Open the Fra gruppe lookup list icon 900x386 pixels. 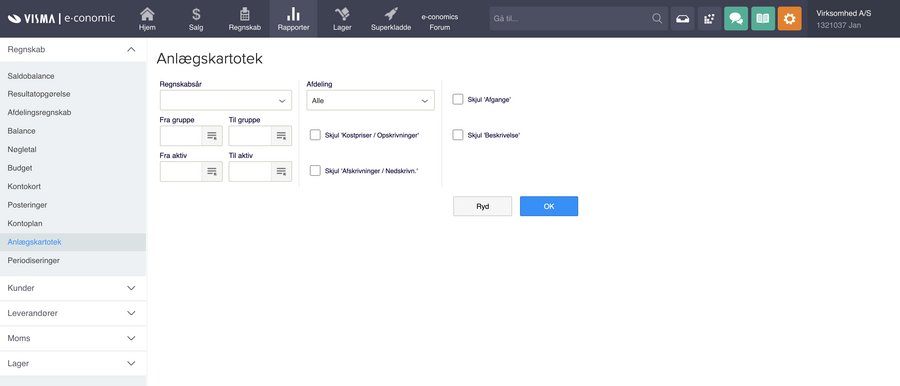(x=212, y=136)
